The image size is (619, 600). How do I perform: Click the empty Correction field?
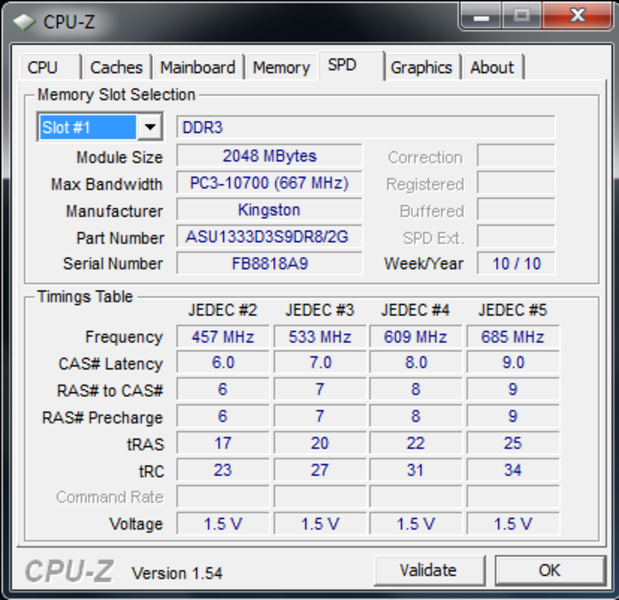coord(516,156)
